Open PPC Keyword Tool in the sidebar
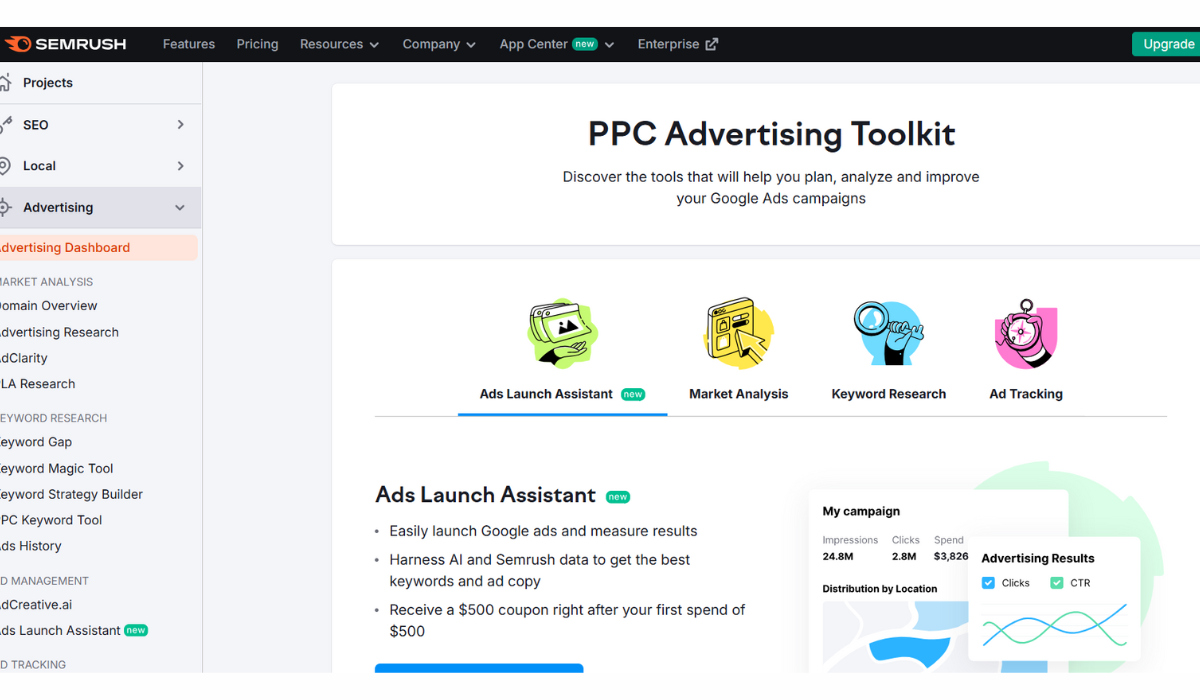The image size is (1200, 700). coord(51,520)
